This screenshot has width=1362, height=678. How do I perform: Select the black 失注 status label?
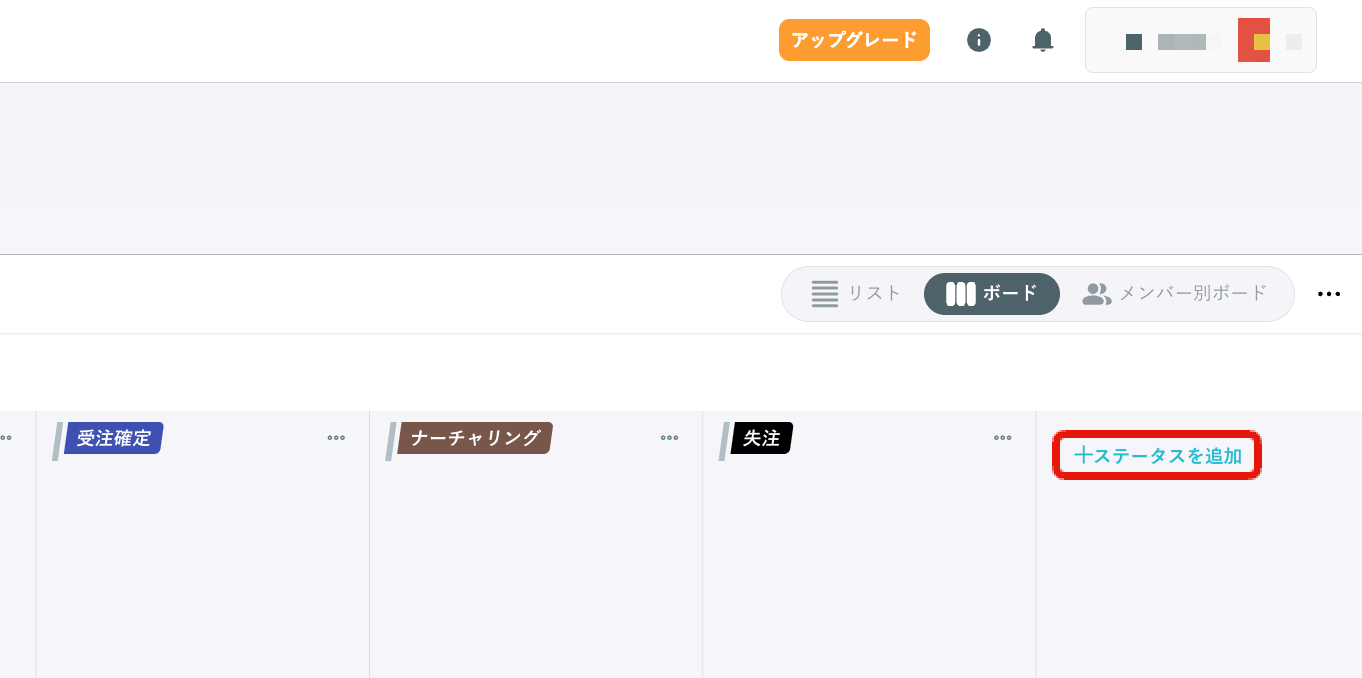pos(762,438)
